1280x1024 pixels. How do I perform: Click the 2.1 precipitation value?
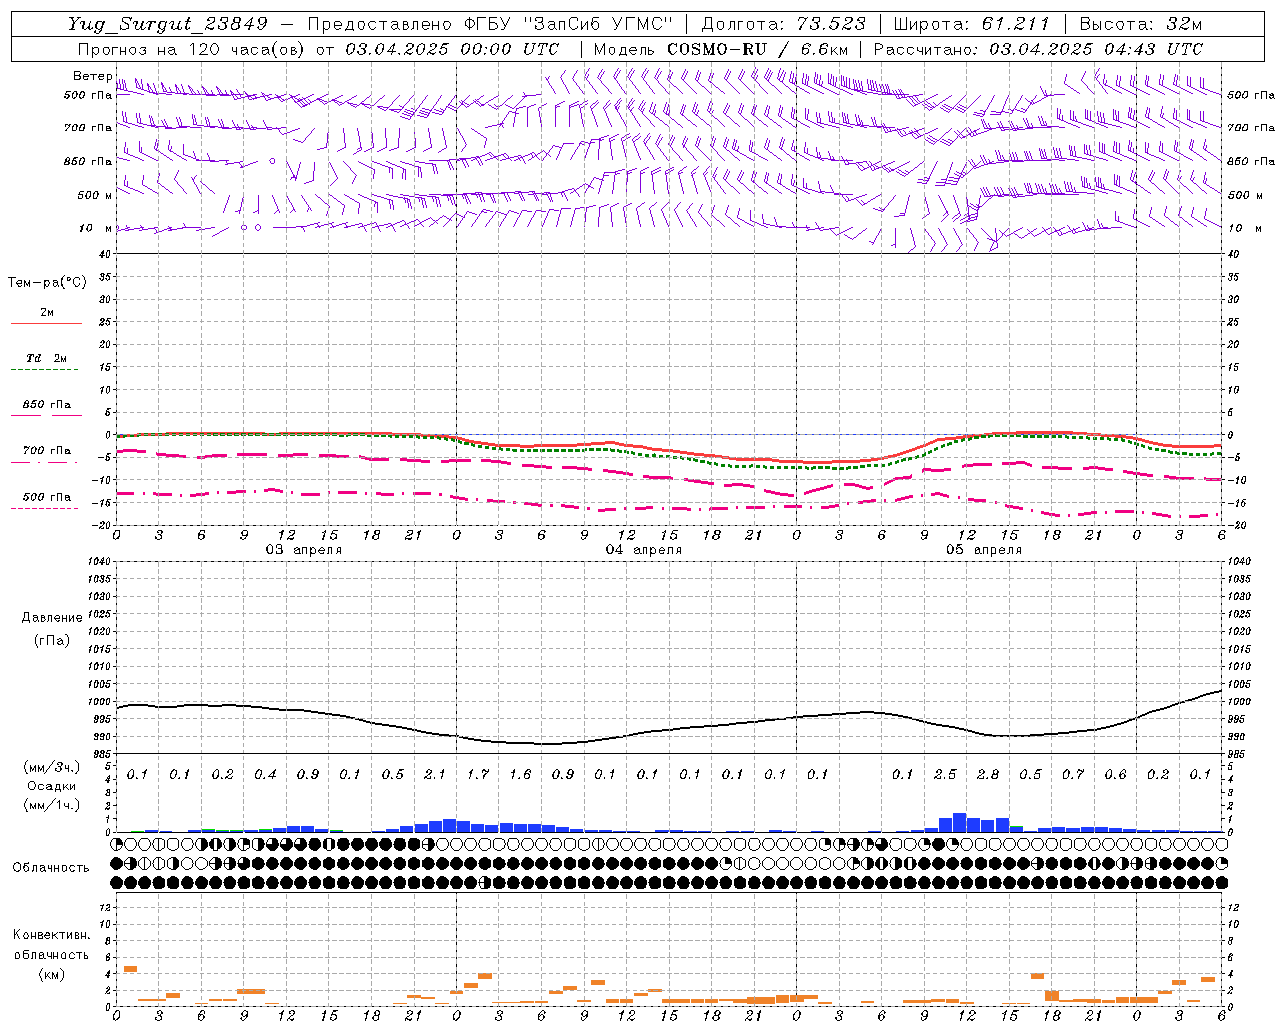(435, 775)
